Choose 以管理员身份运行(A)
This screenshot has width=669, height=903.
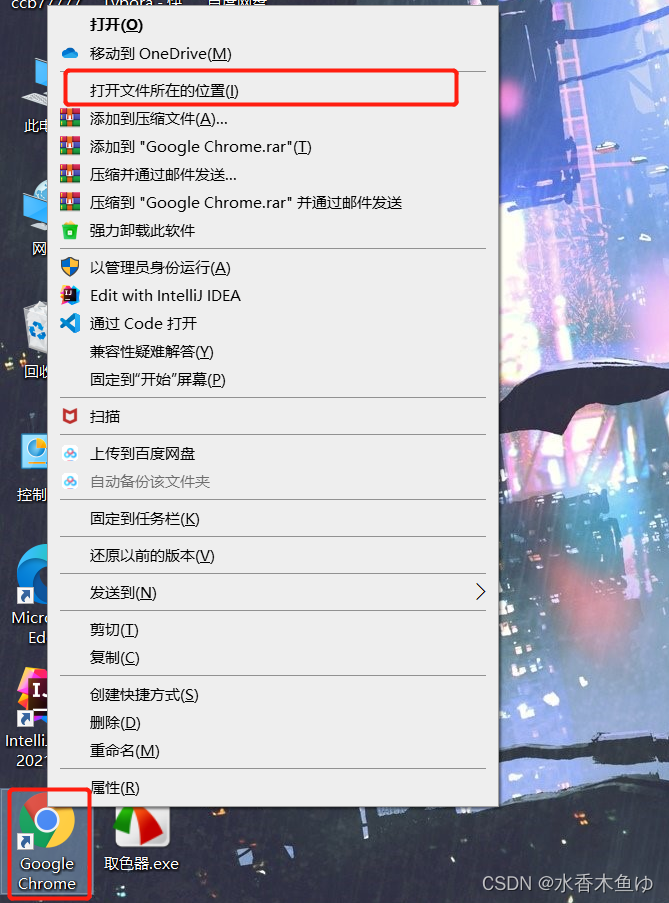(273, 267)
